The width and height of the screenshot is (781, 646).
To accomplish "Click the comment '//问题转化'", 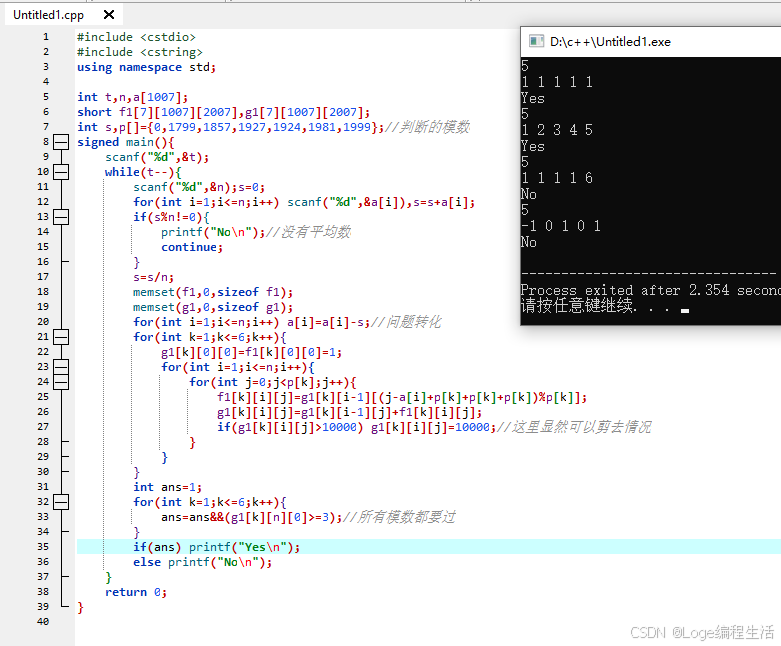I will point(406,322).
